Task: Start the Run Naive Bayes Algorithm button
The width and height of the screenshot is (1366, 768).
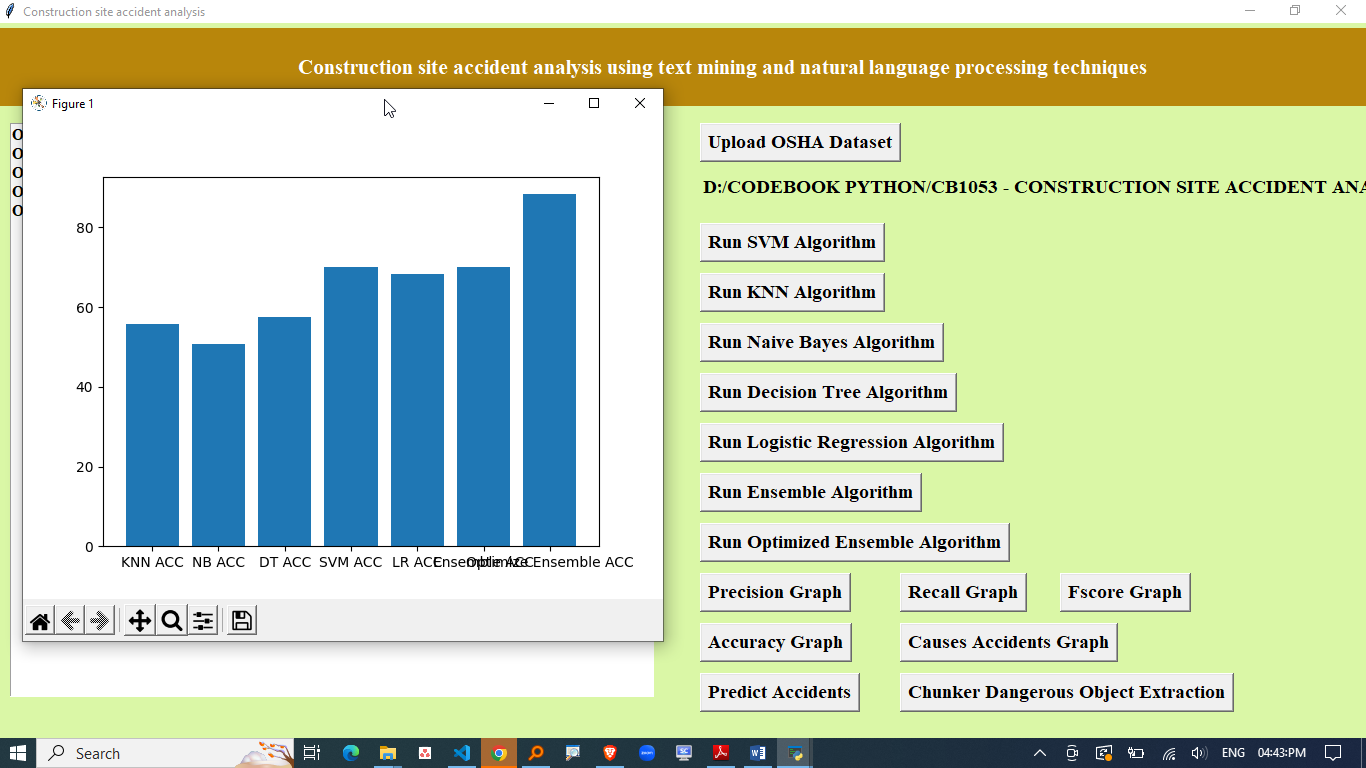Action: coord(821,342)
